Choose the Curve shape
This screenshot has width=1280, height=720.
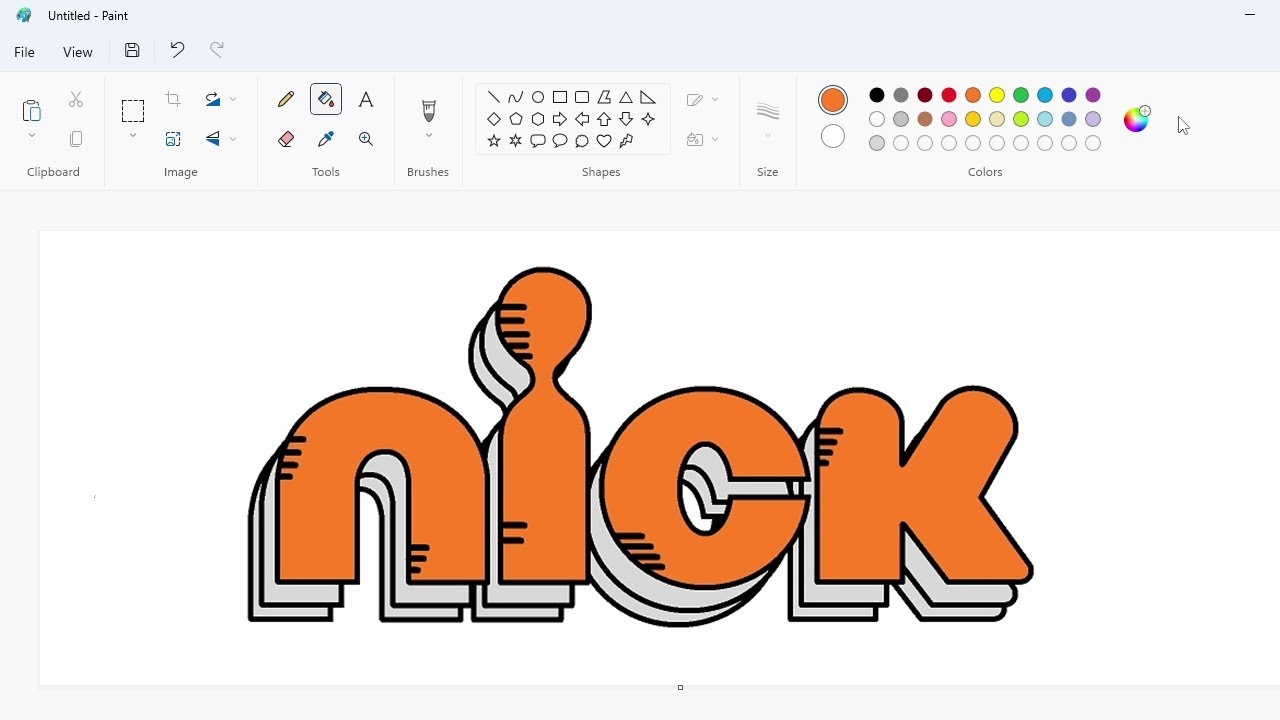[x=516, y=97]
